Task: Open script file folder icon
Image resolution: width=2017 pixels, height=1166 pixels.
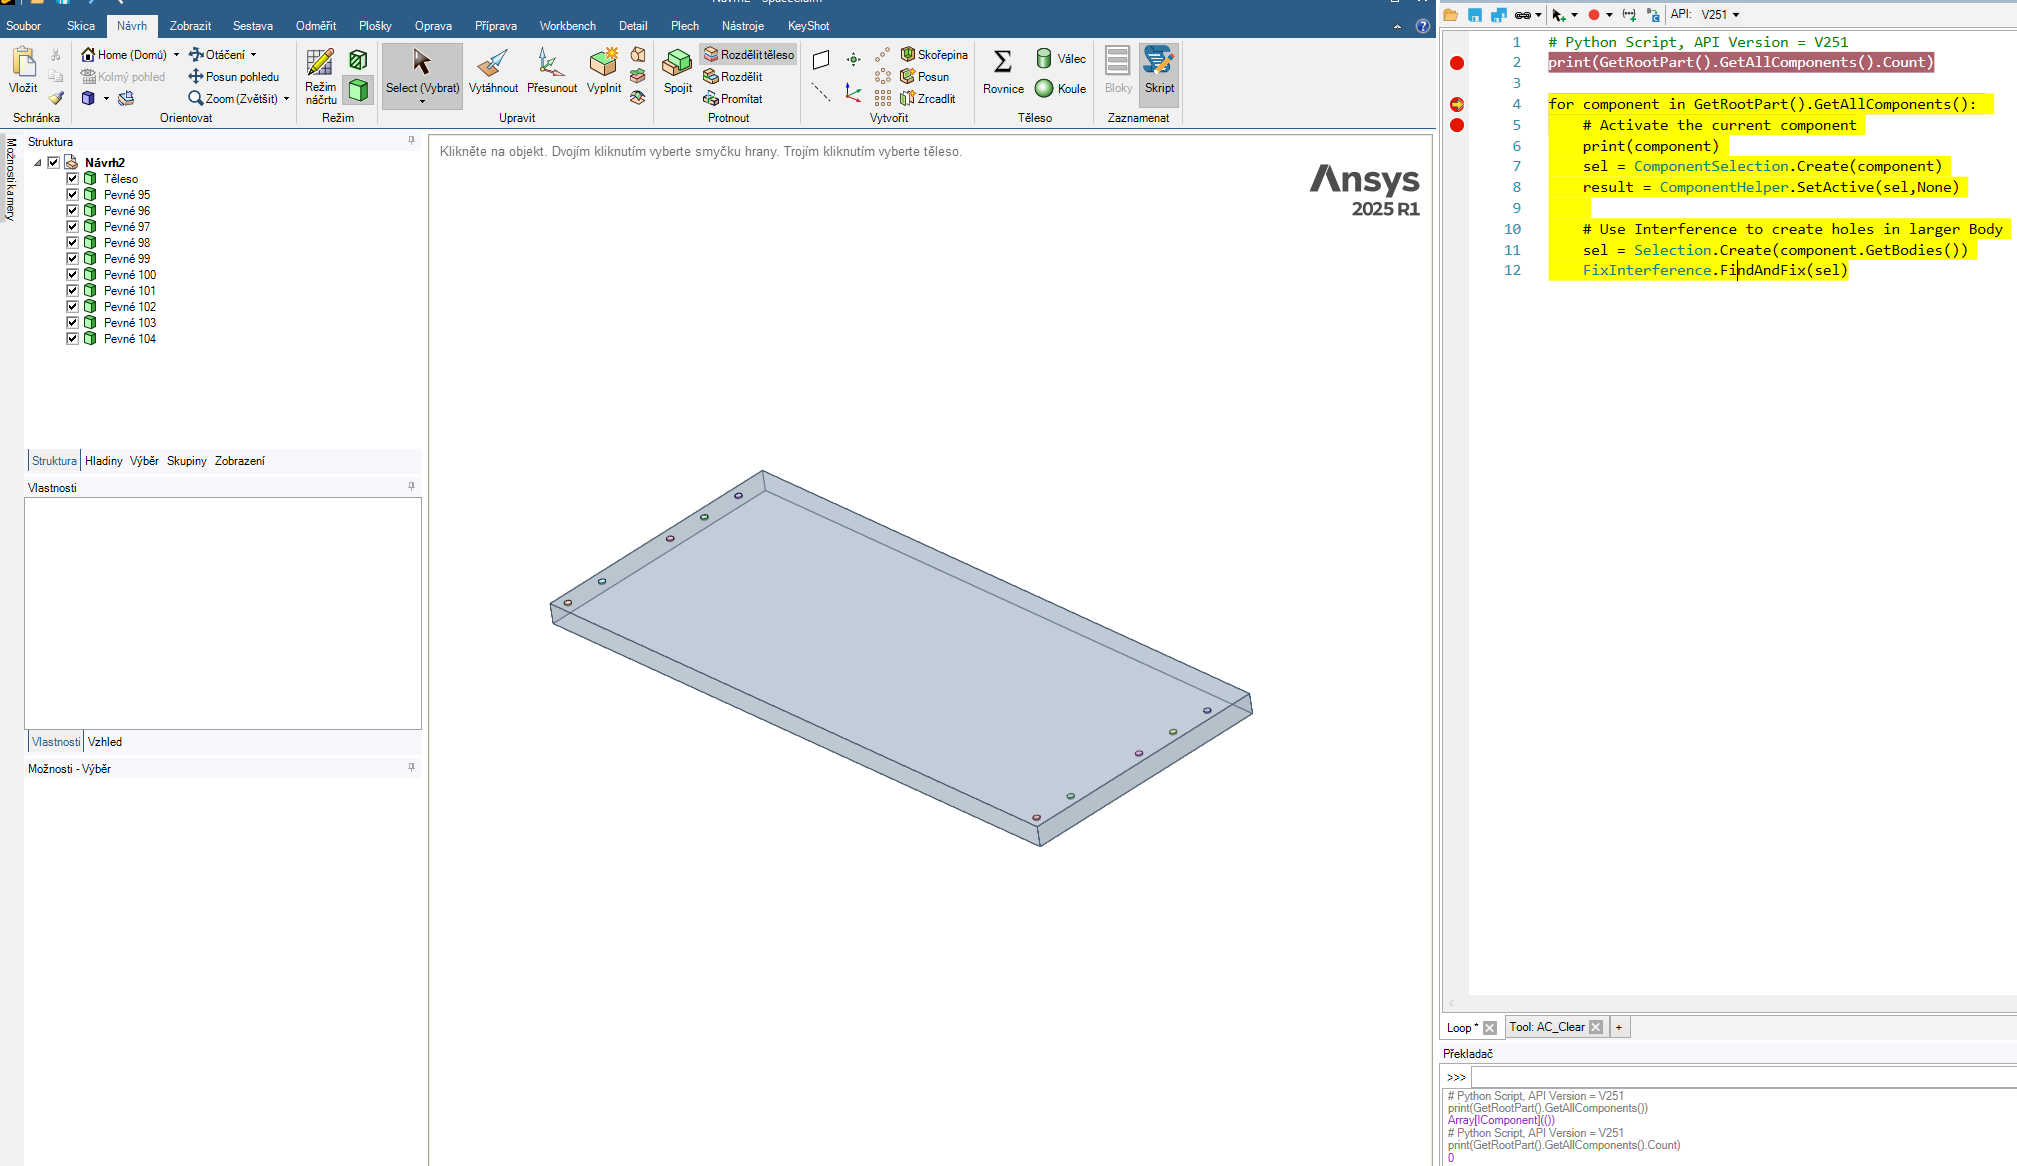Action: click(1451, 15)
